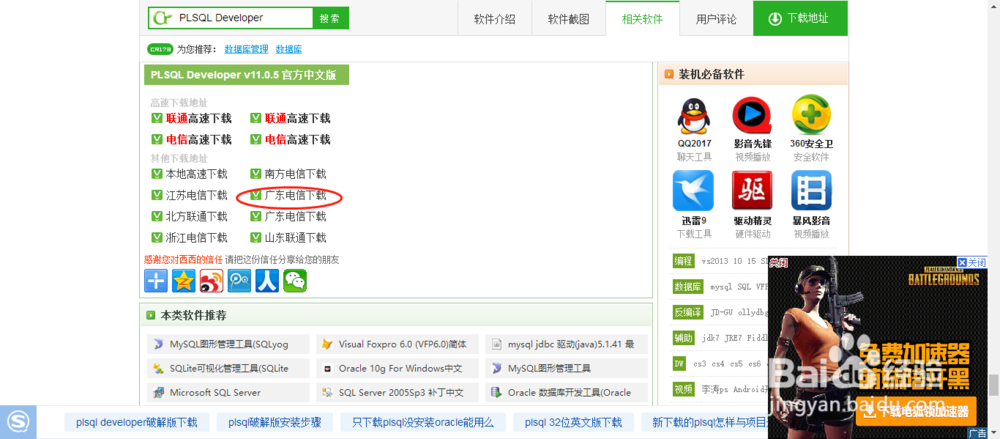Open the 影音先锋 player icon
Viewport: 1000px width, 439px height.
coord(753,115)
